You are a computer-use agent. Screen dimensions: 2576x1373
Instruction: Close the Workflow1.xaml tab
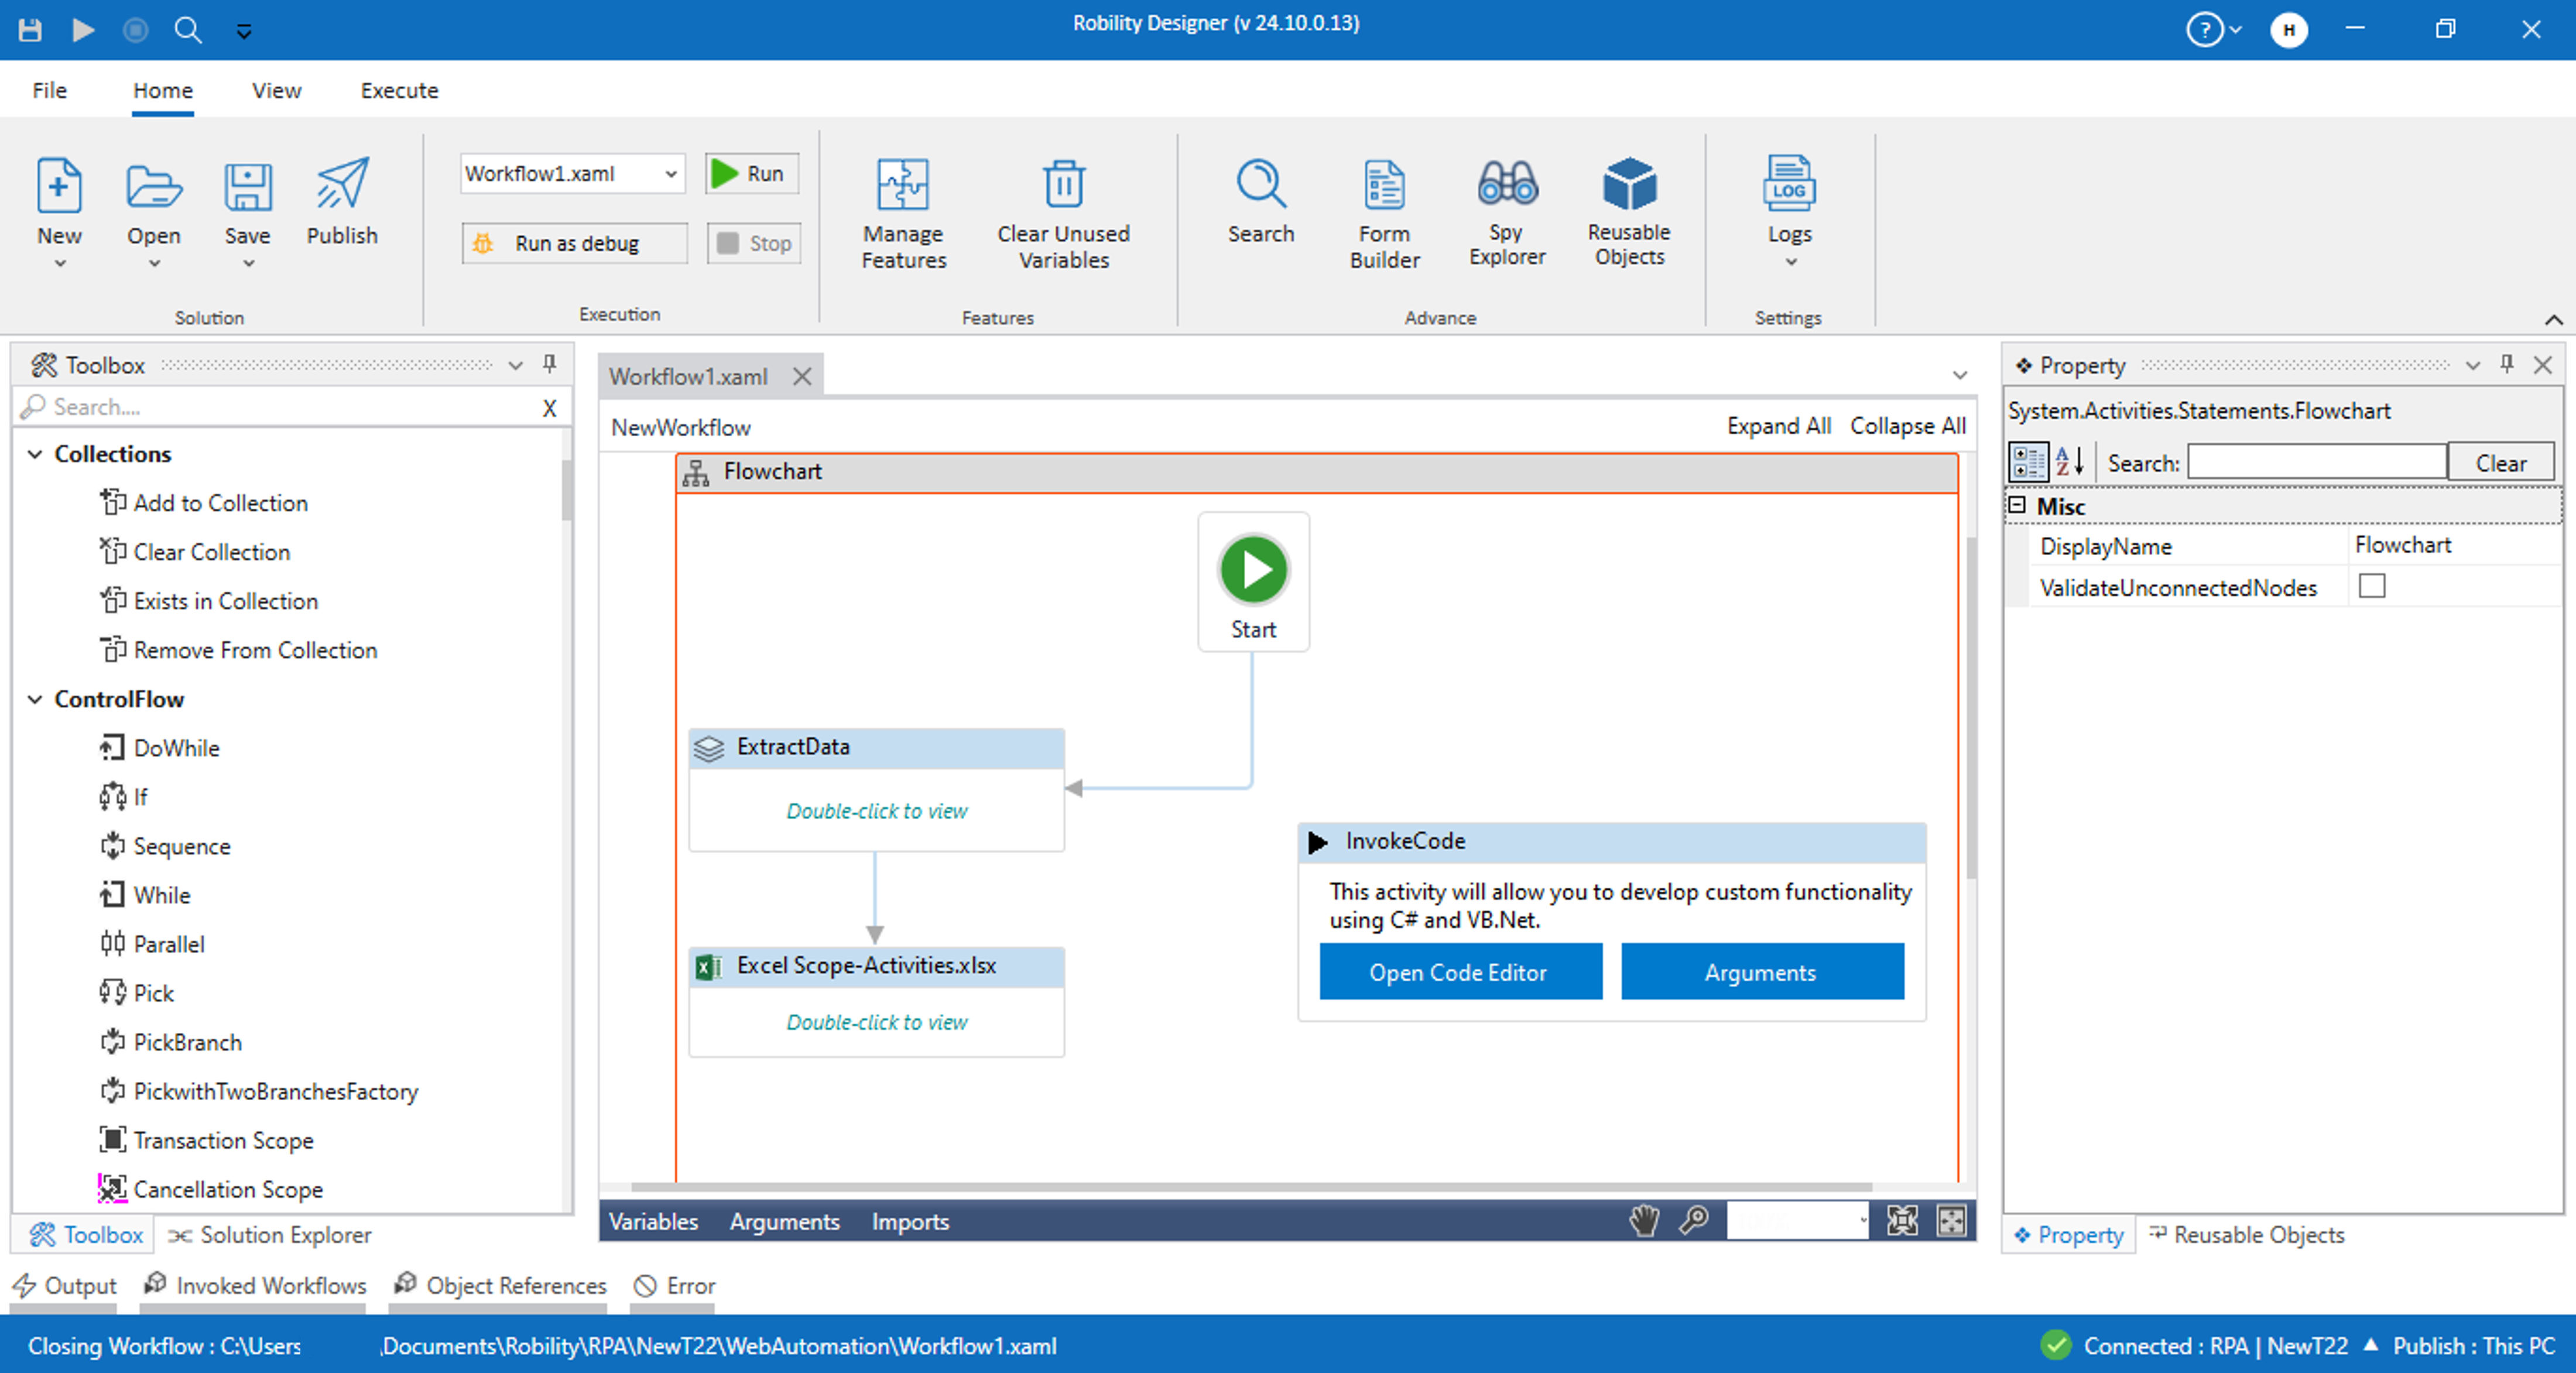[801, 377]
